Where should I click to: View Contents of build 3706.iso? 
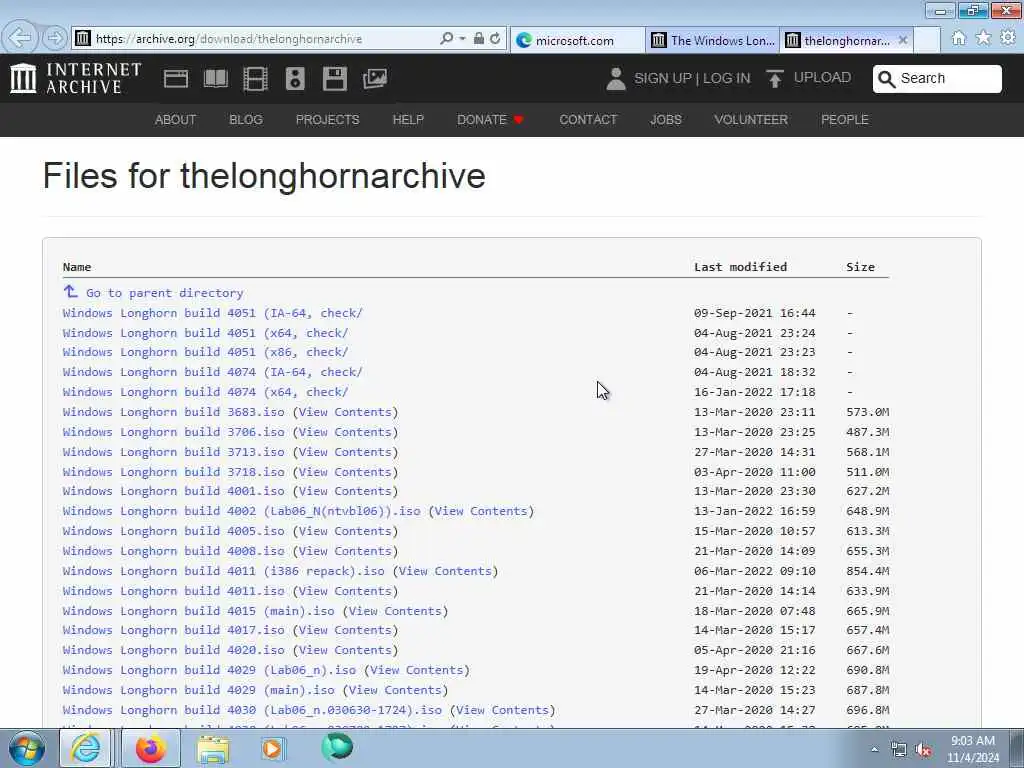(x=345, y=432)
